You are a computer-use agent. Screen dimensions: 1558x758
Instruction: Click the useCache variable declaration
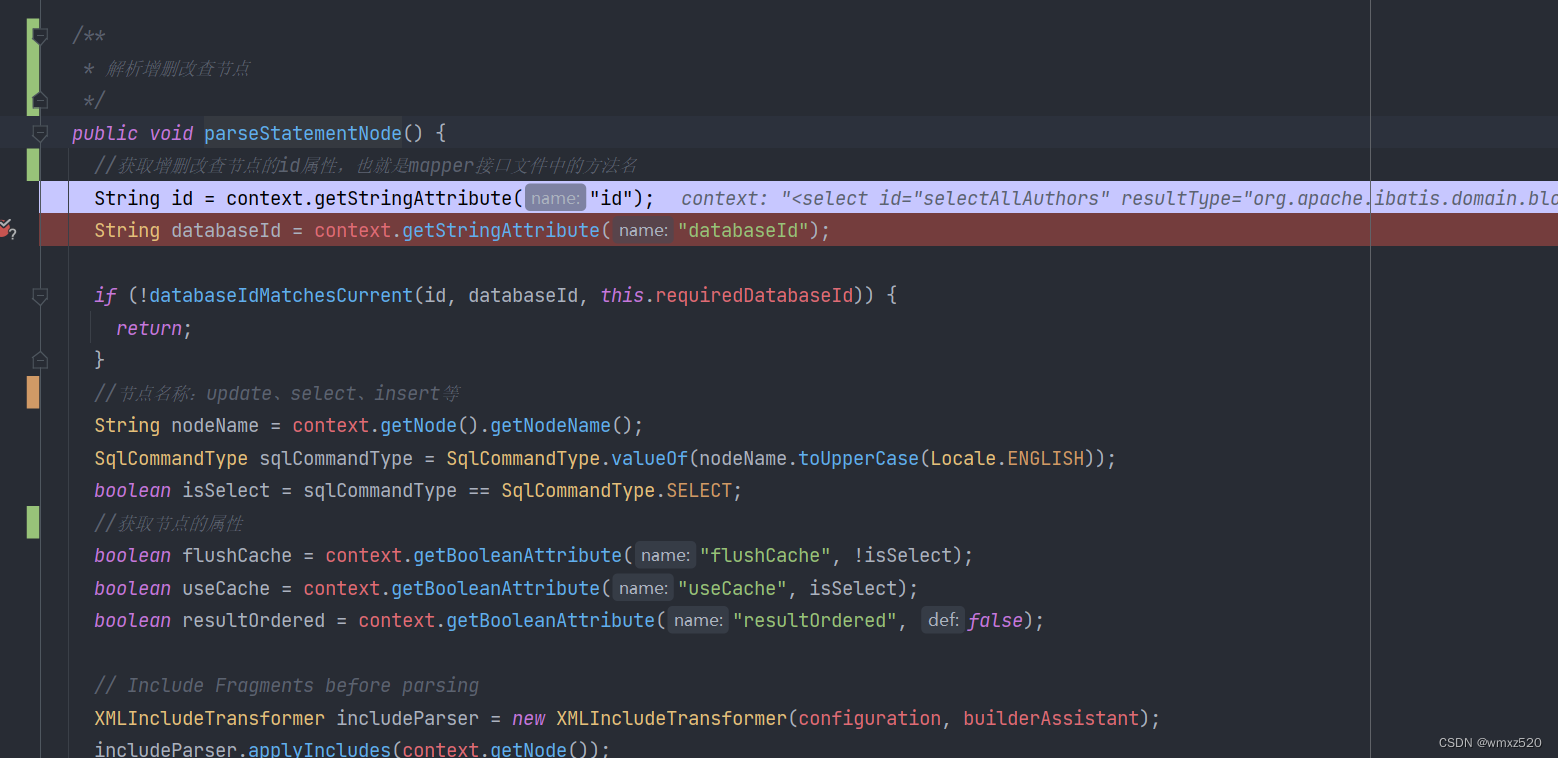coord(226,588)
